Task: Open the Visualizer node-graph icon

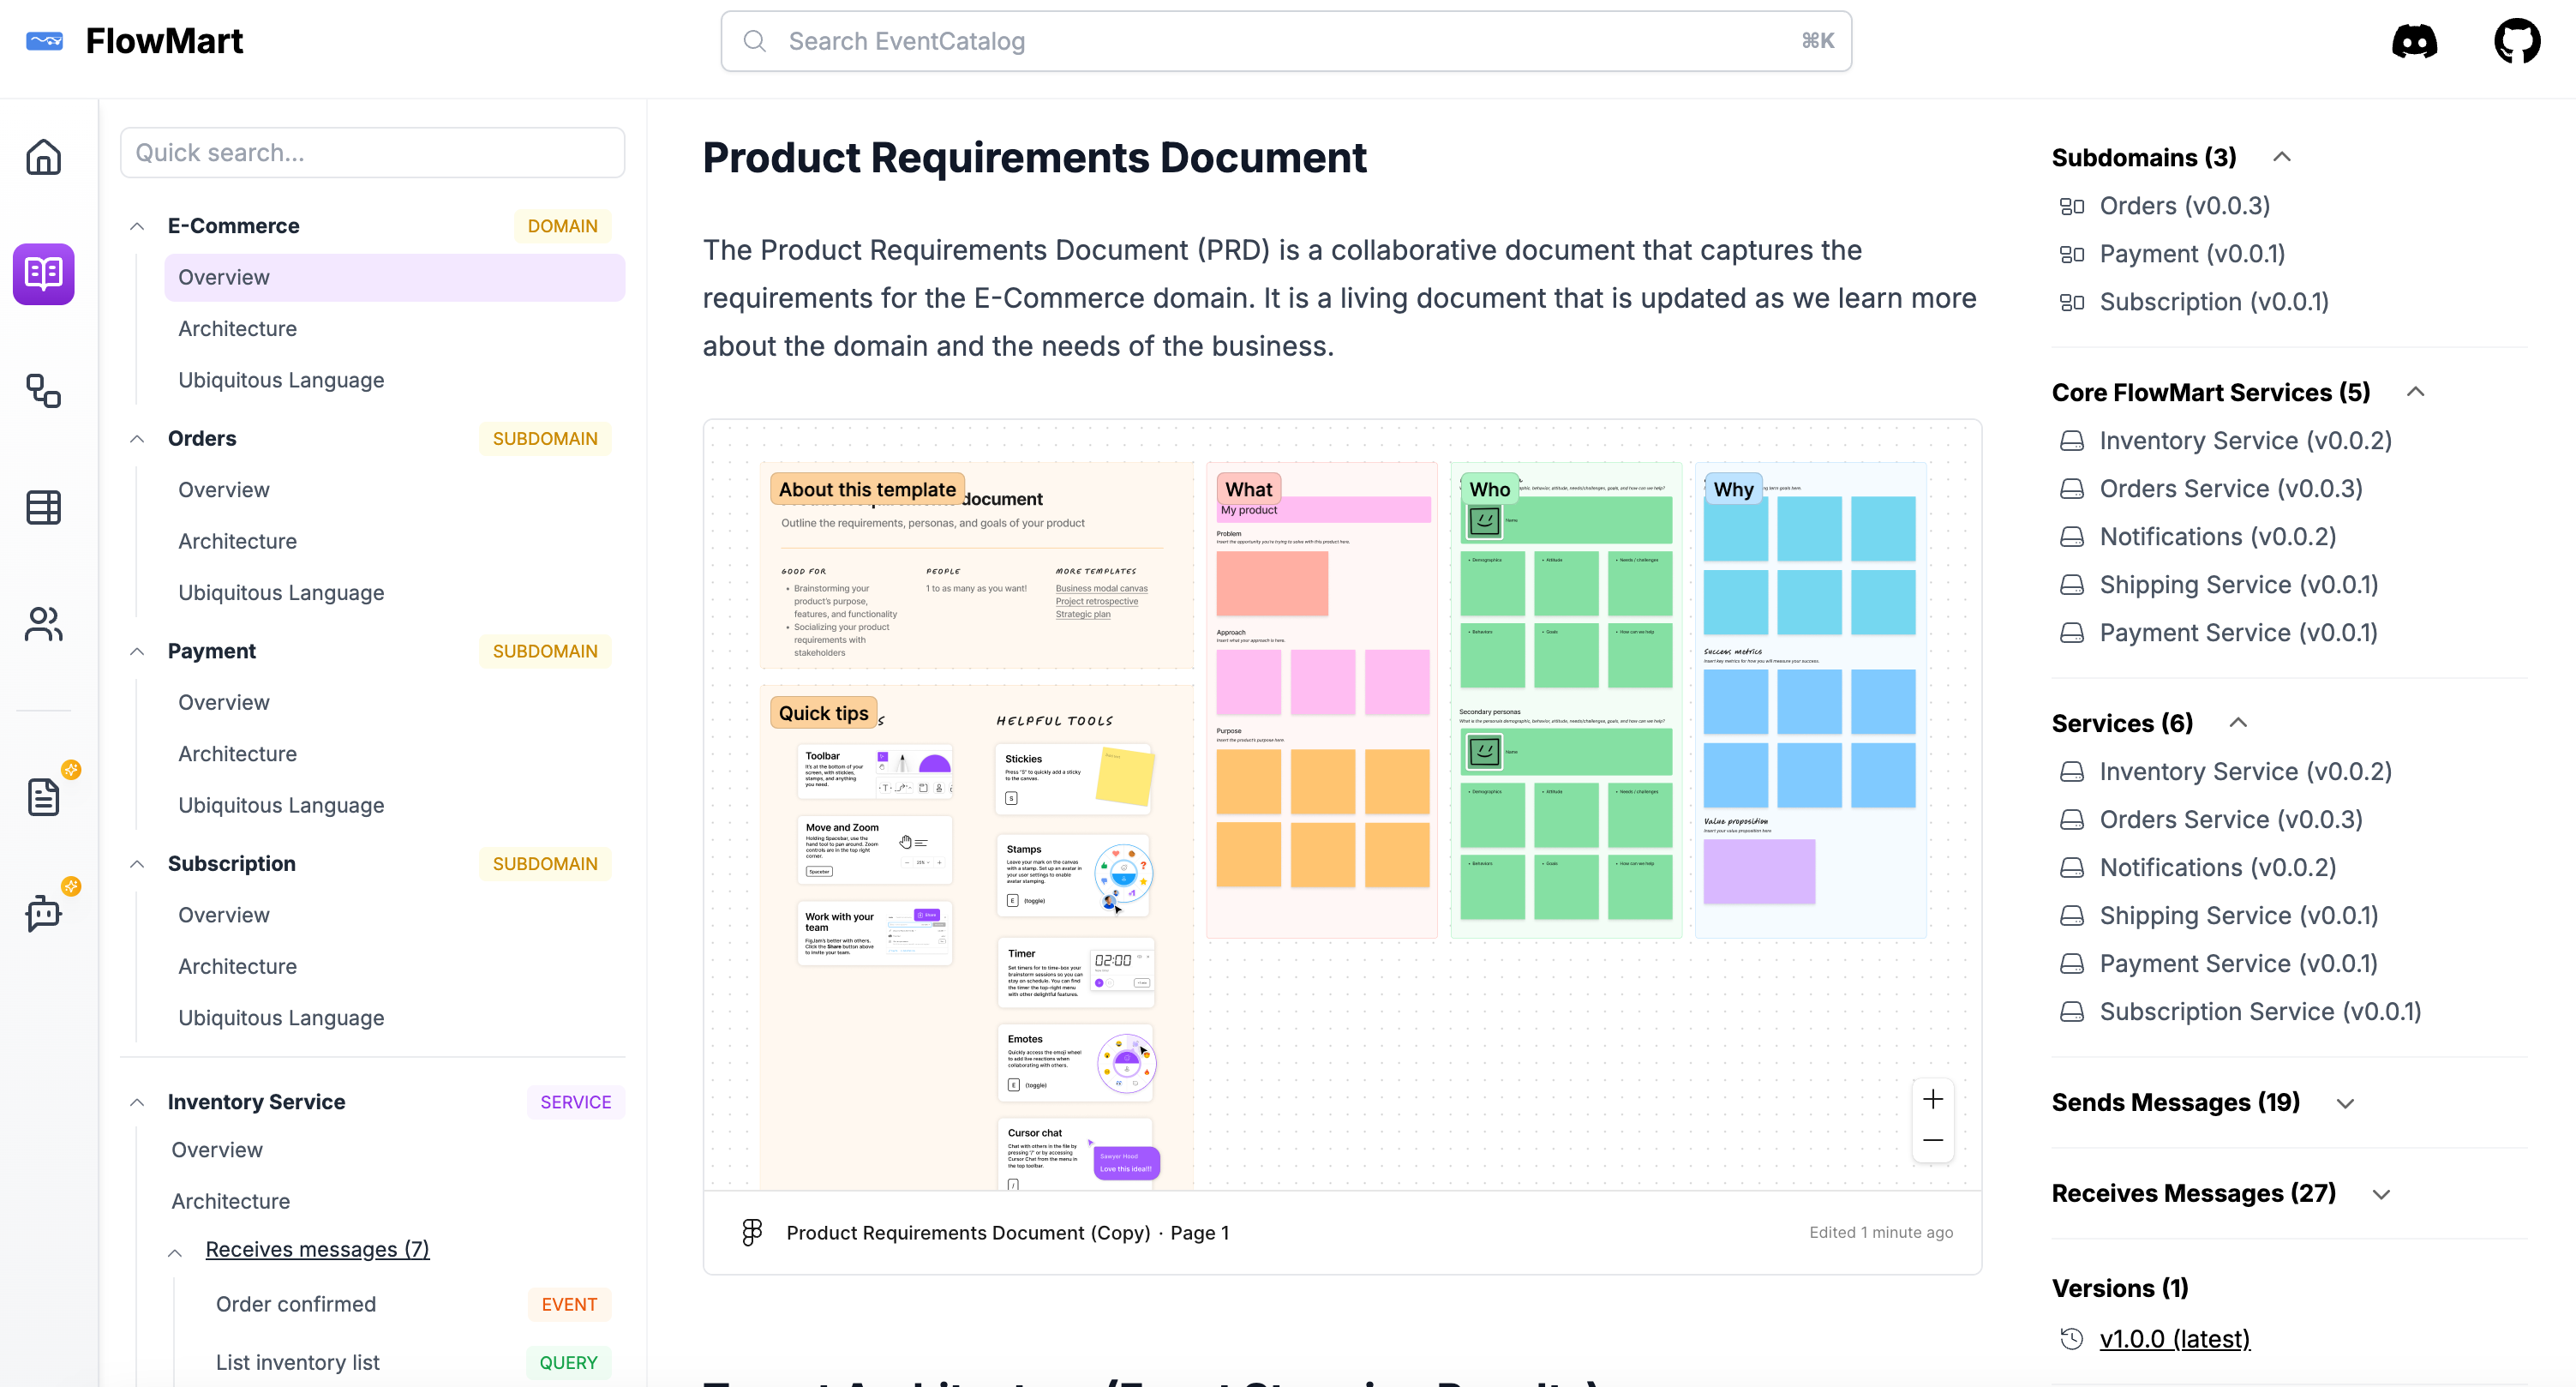Action: point(43,391)
